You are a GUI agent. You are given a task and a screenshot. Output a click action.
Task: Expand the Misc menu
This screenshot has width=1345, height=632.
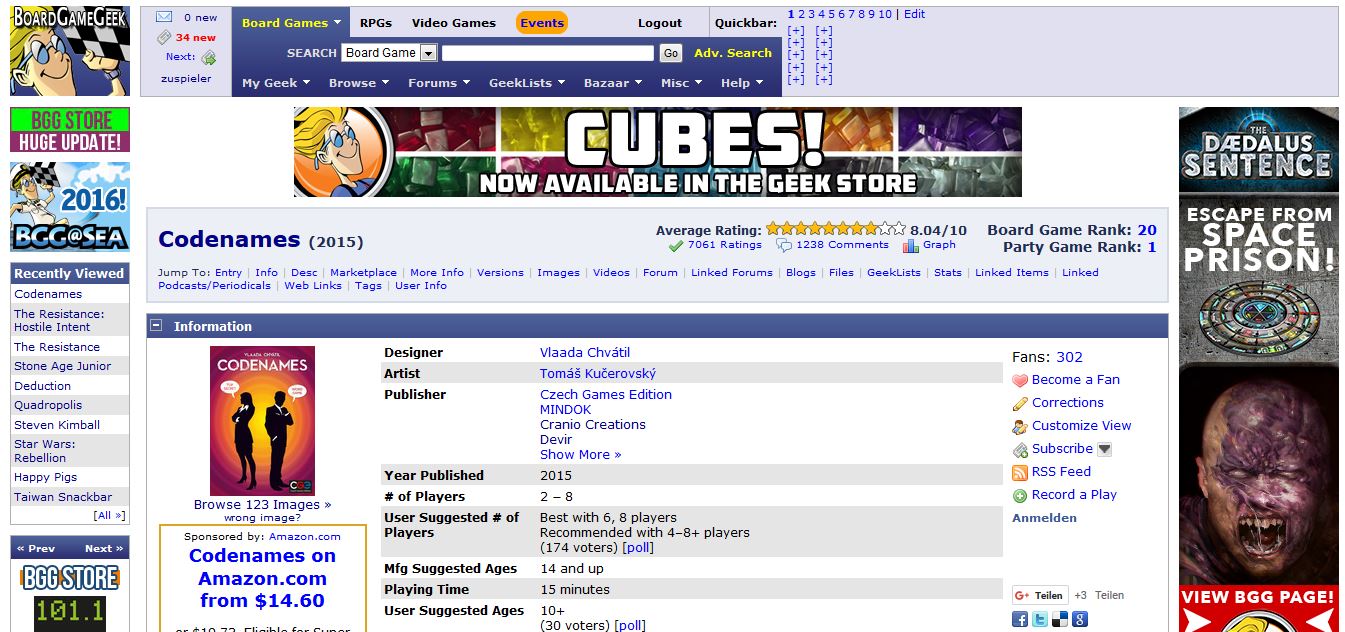tap(681, 83)
